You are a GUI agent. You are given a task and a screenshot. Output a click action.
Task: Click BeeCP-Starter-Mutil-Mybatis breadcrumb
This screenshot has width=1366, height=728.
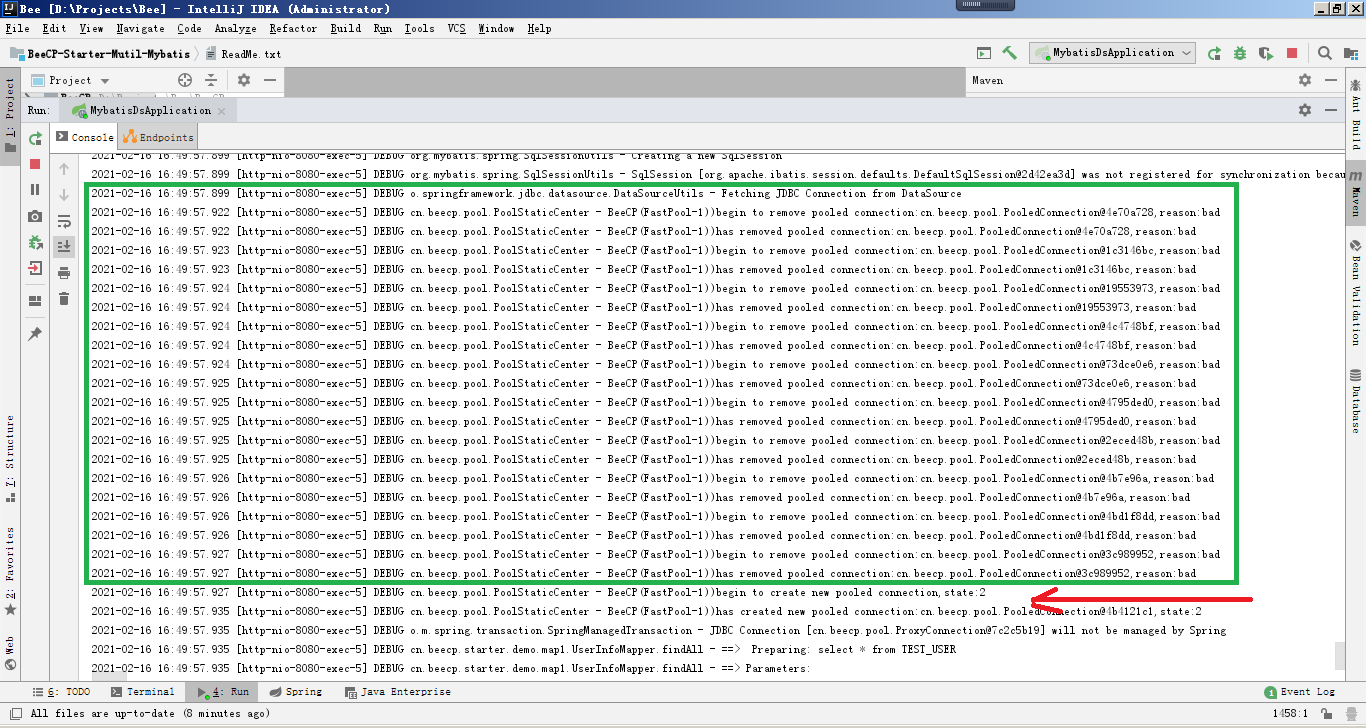[98, 54]
